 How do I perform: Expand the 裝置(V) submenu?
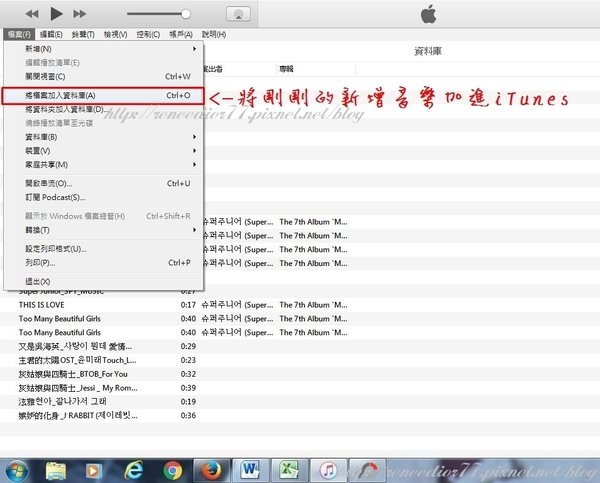(x=103, y=151)
